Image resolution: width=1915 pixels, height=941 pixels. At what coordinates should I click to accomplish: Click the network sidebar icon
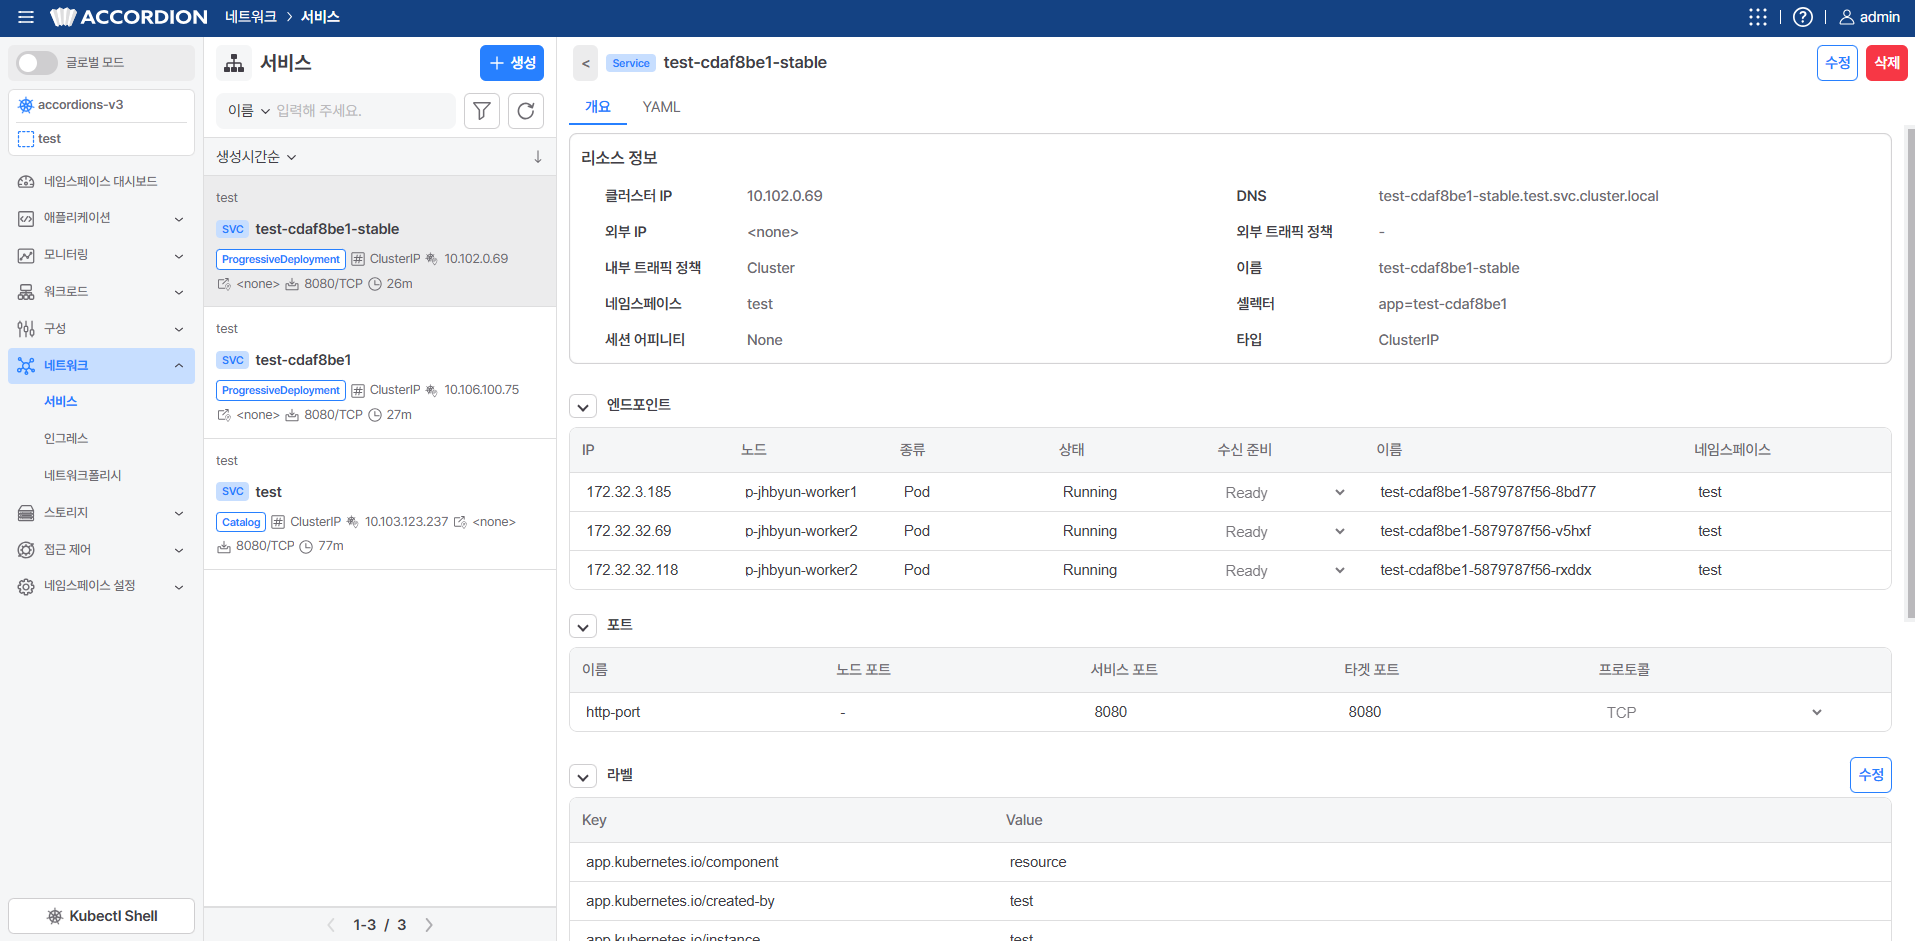pos(26,366)
